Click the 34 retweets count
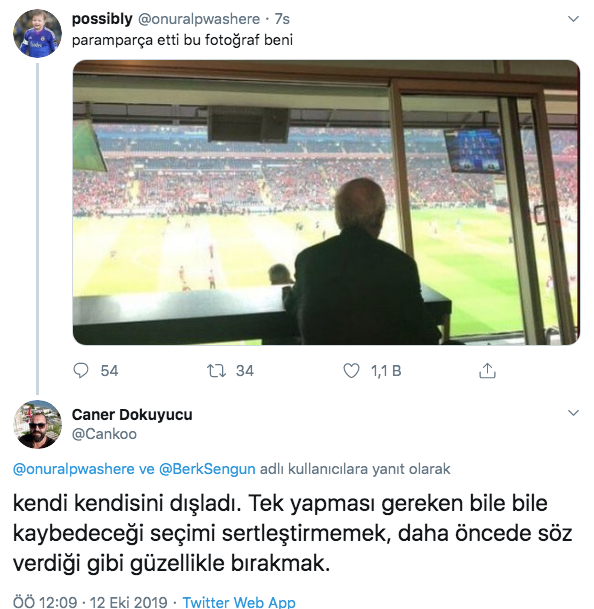Viewport: 594px width, 609px height. tap(245, 371)
